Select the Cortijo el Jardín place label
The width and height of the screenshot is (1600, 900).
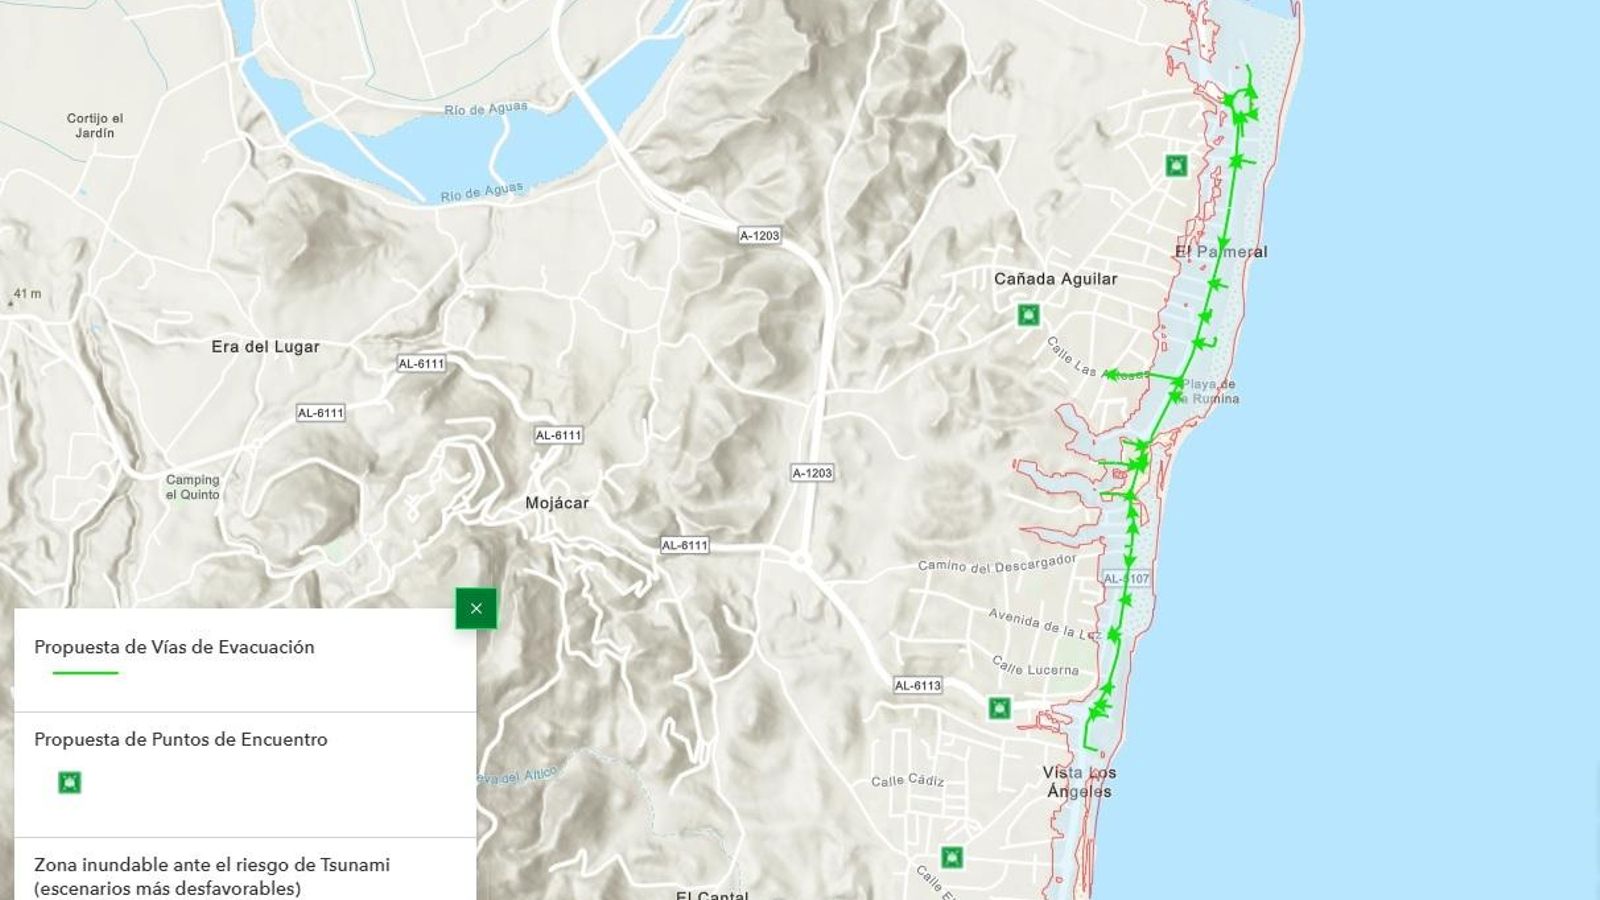click(95, 125)
